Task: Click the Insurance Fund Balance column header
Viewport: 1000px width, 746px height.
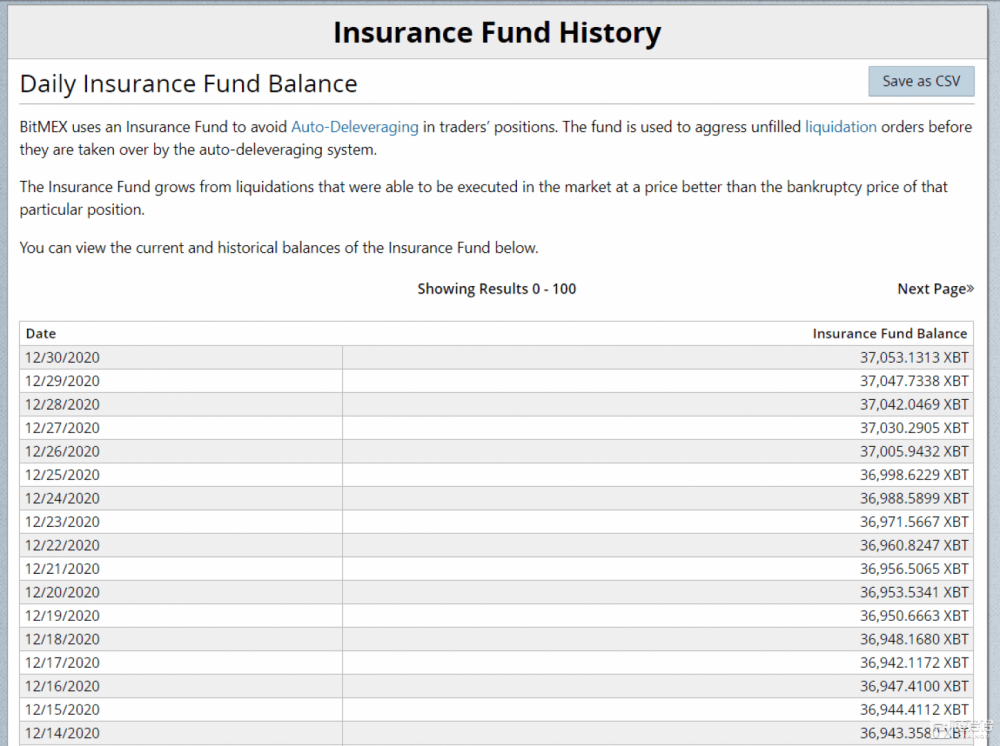Action: pos(889,334)
